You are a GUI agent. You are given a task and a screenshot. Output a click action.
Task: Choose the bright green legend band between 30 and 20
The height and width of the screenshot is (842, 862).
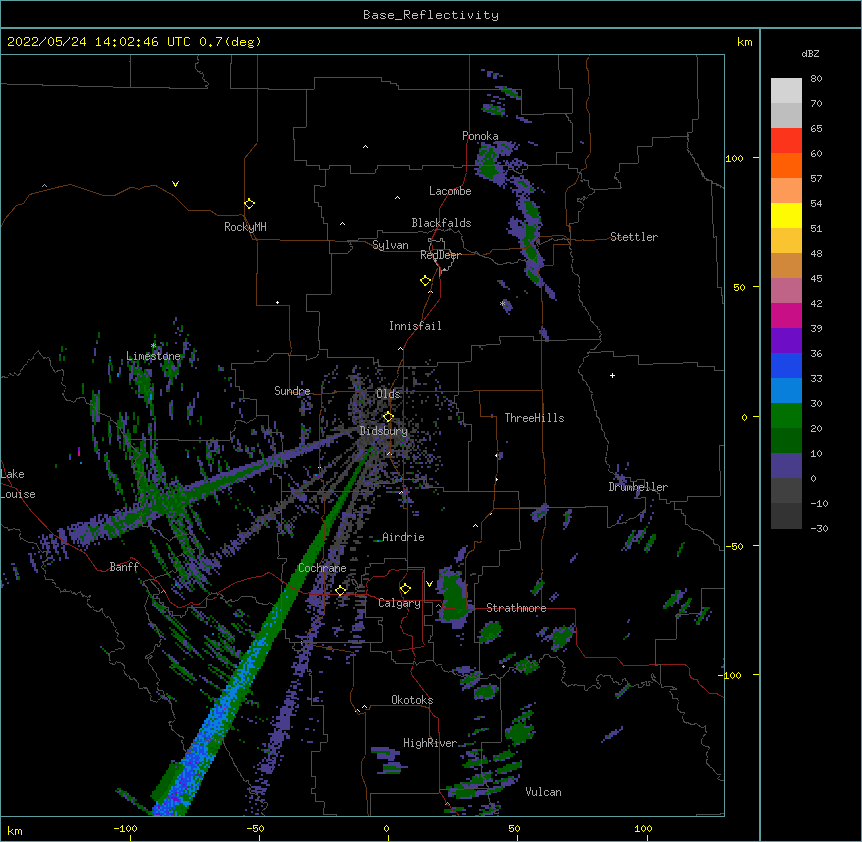coord(786,416)
